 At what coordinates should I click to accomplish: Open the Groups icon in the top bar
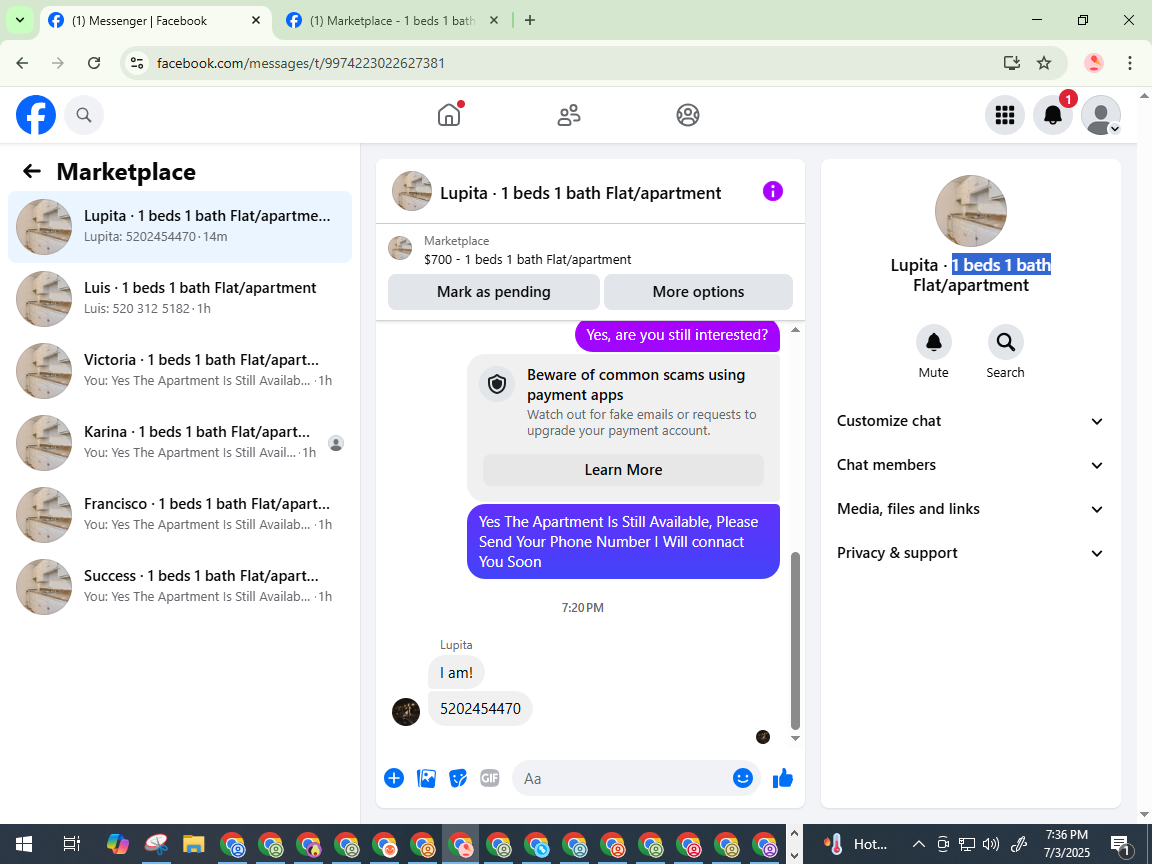(688, 115)
